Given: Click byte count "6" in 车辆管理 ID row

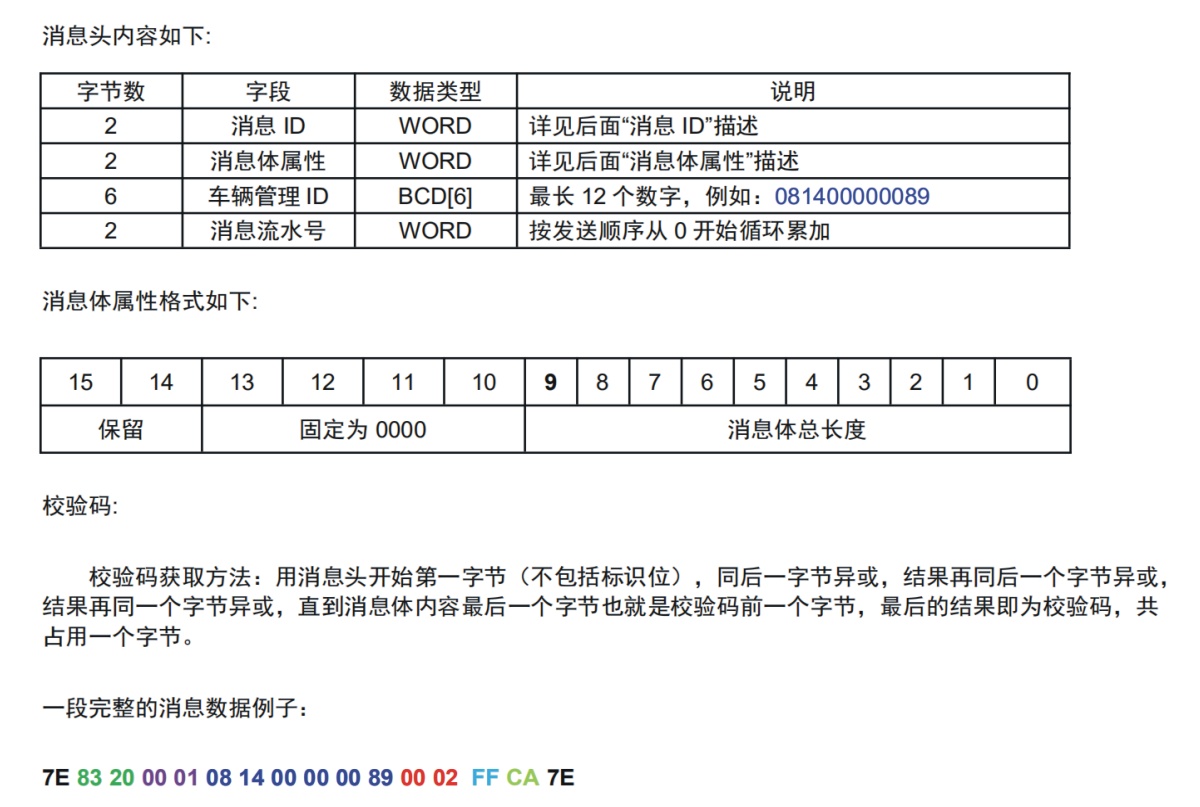Looking at the screenshot, I should click(111, 196).
